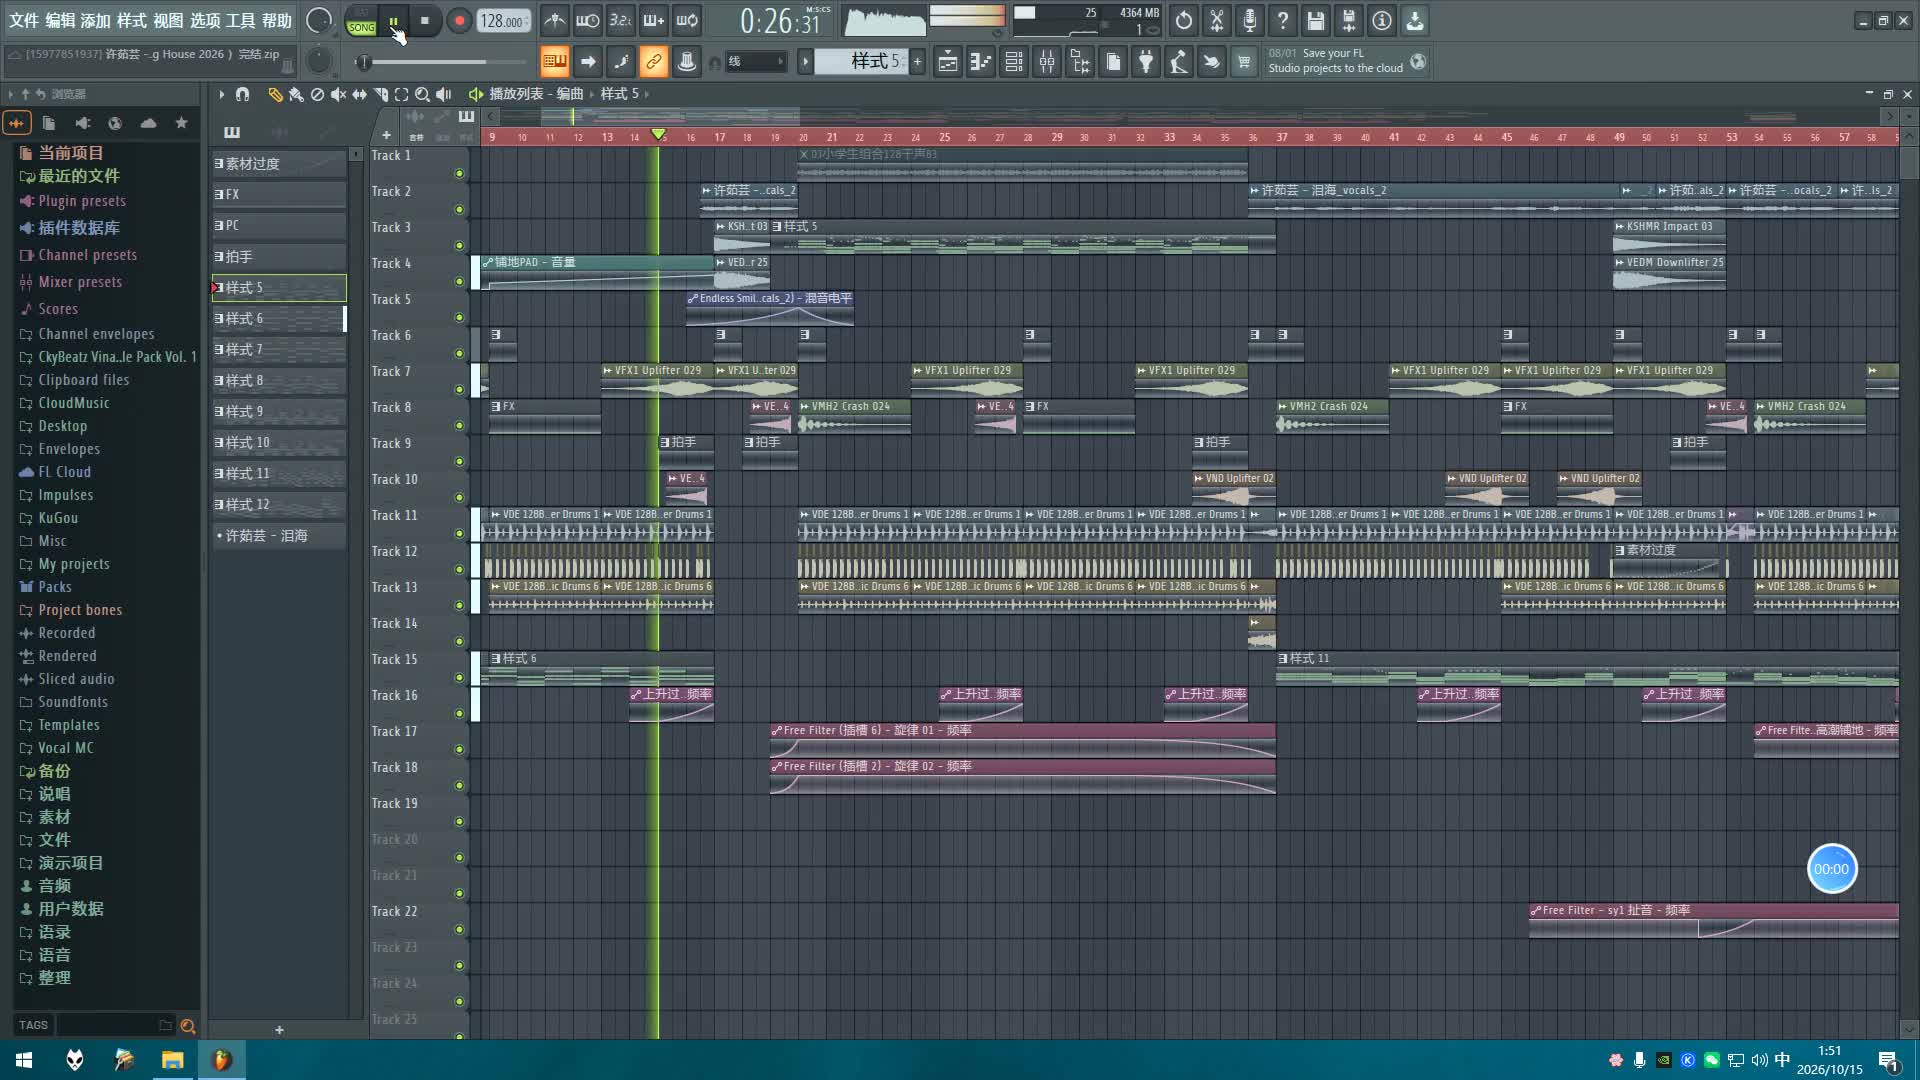Screen dimensions: 1920x1080
Task: Open the snap selector 线 dropdown
Action: pyautogui.click(x=755, y=62)
